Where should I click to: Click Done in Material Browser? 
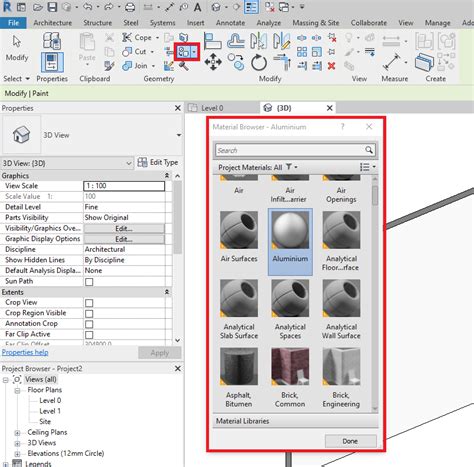(x=350, y=441)
